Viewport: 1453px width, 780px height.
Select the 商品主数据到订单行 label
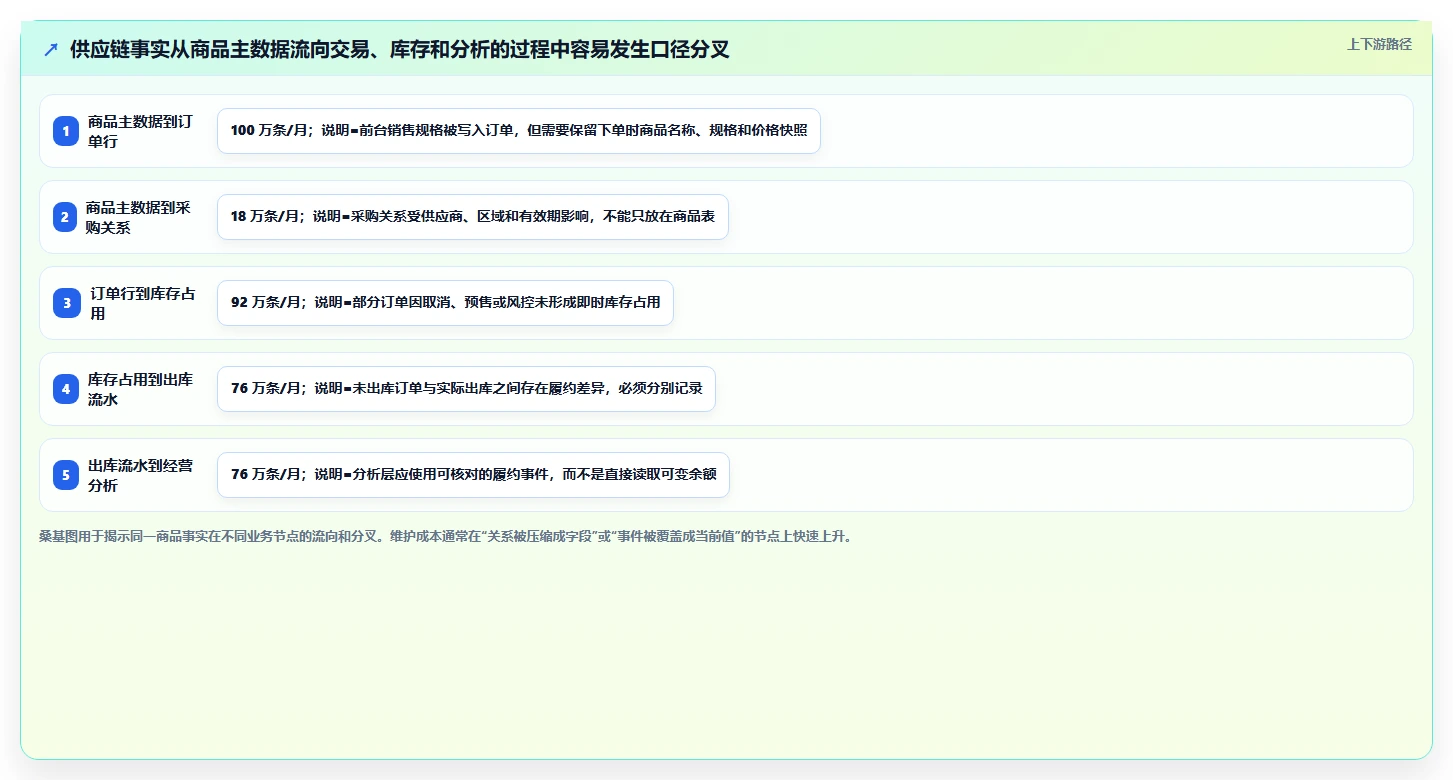[x=140, y=131]
